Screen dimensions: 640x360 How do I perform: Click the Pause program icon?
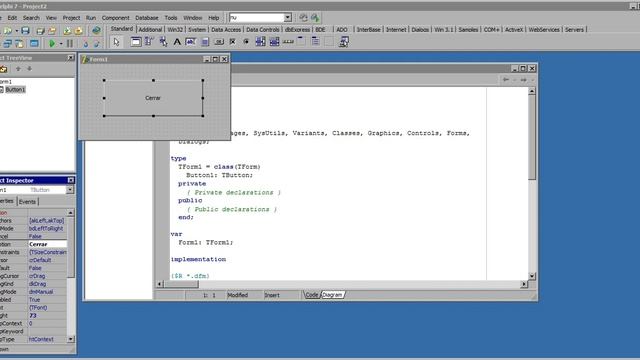(70, 43)
